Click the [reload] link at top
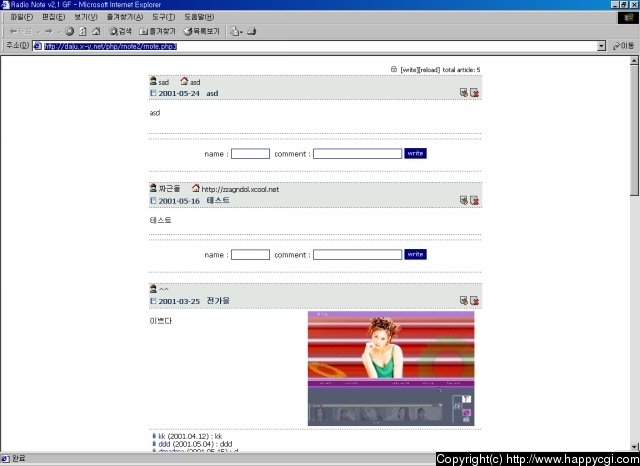This screenshot has height=466, width=640. [x=429, y=70]
